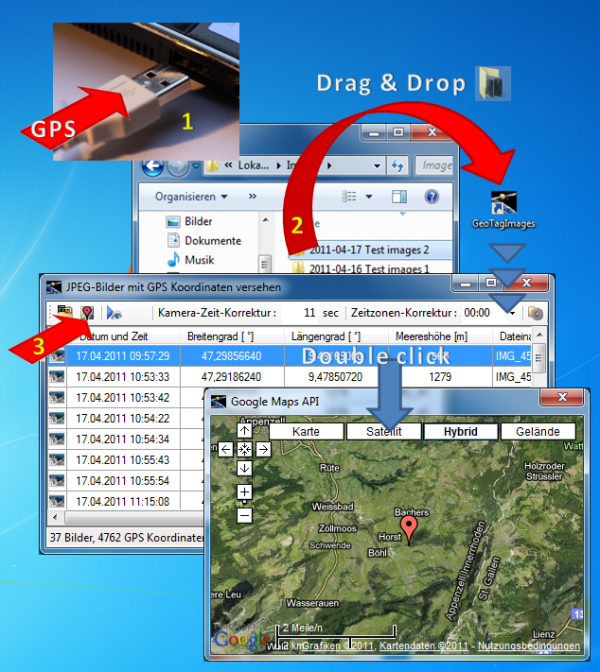
Task: Click horizontal scrollbar left arrow in list
Action: [55, 517]
